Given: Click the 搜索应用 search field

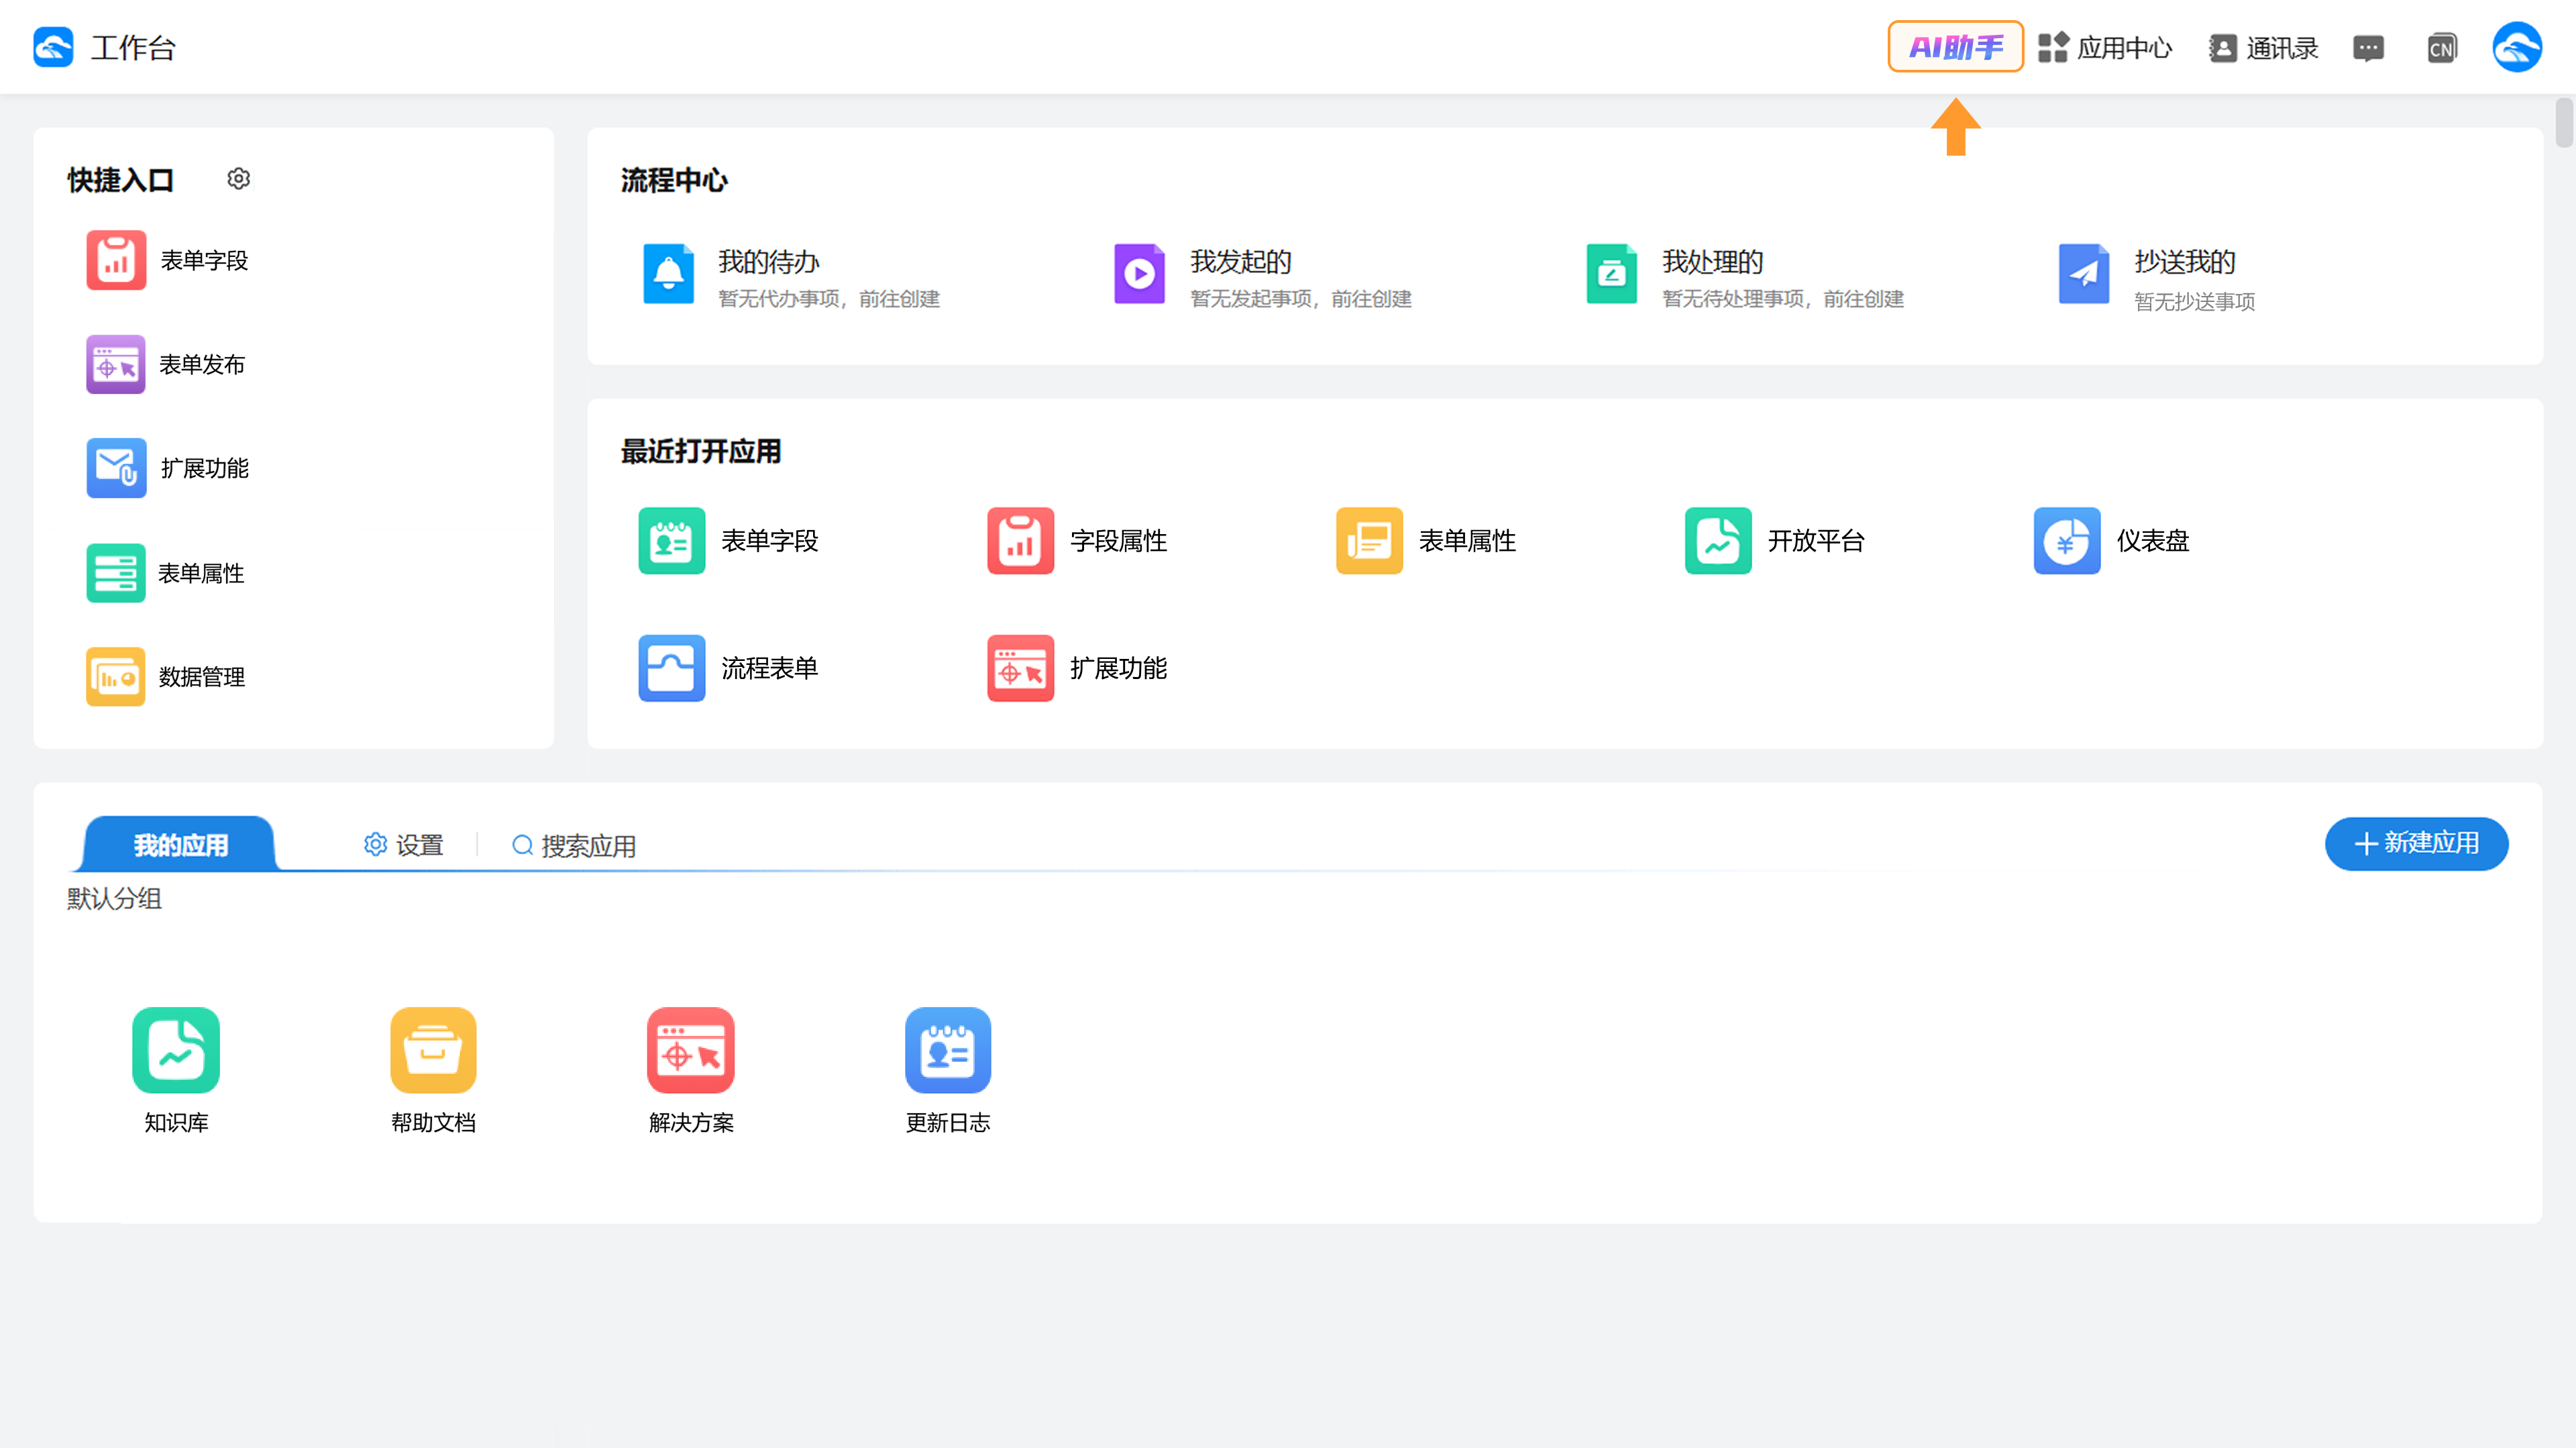Looking at the screenshot, I should coord(574,846).
